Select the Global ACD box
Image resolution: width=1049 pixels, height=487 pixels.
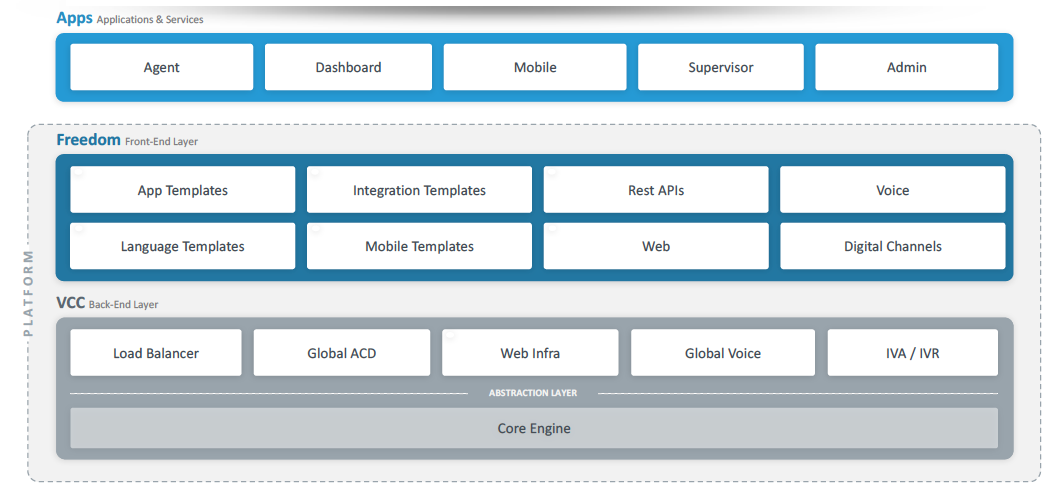point(342,353)
